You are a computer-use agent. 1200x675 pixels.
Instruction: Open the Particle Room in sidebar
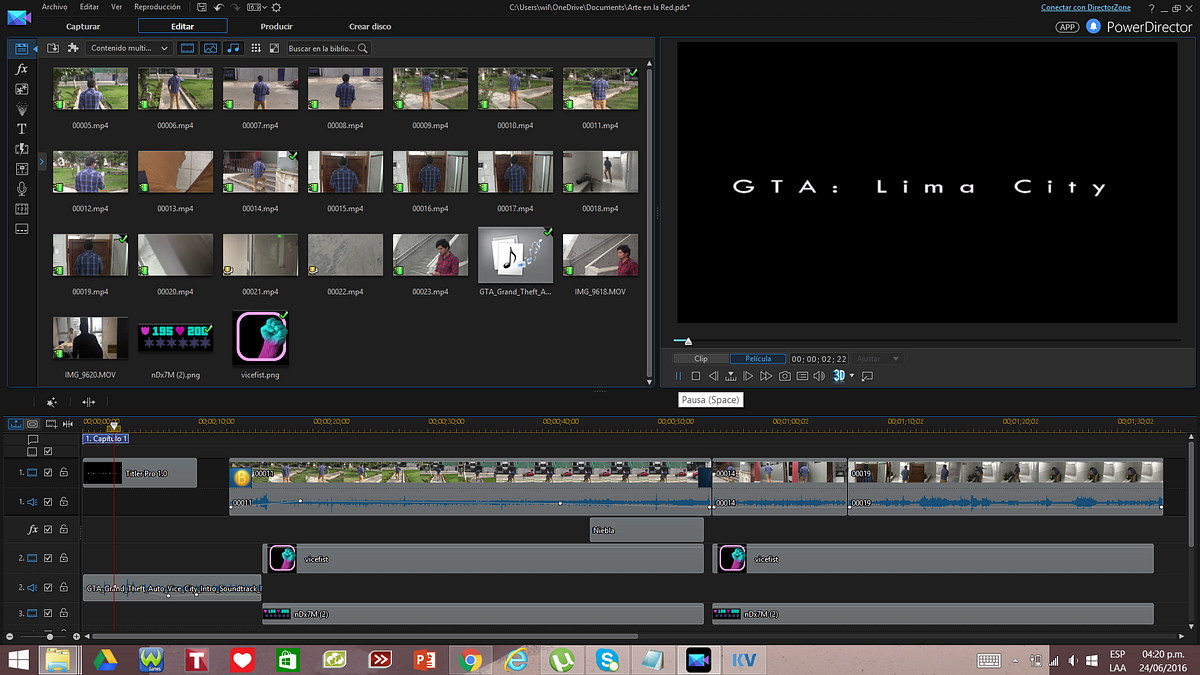point(21,109)
